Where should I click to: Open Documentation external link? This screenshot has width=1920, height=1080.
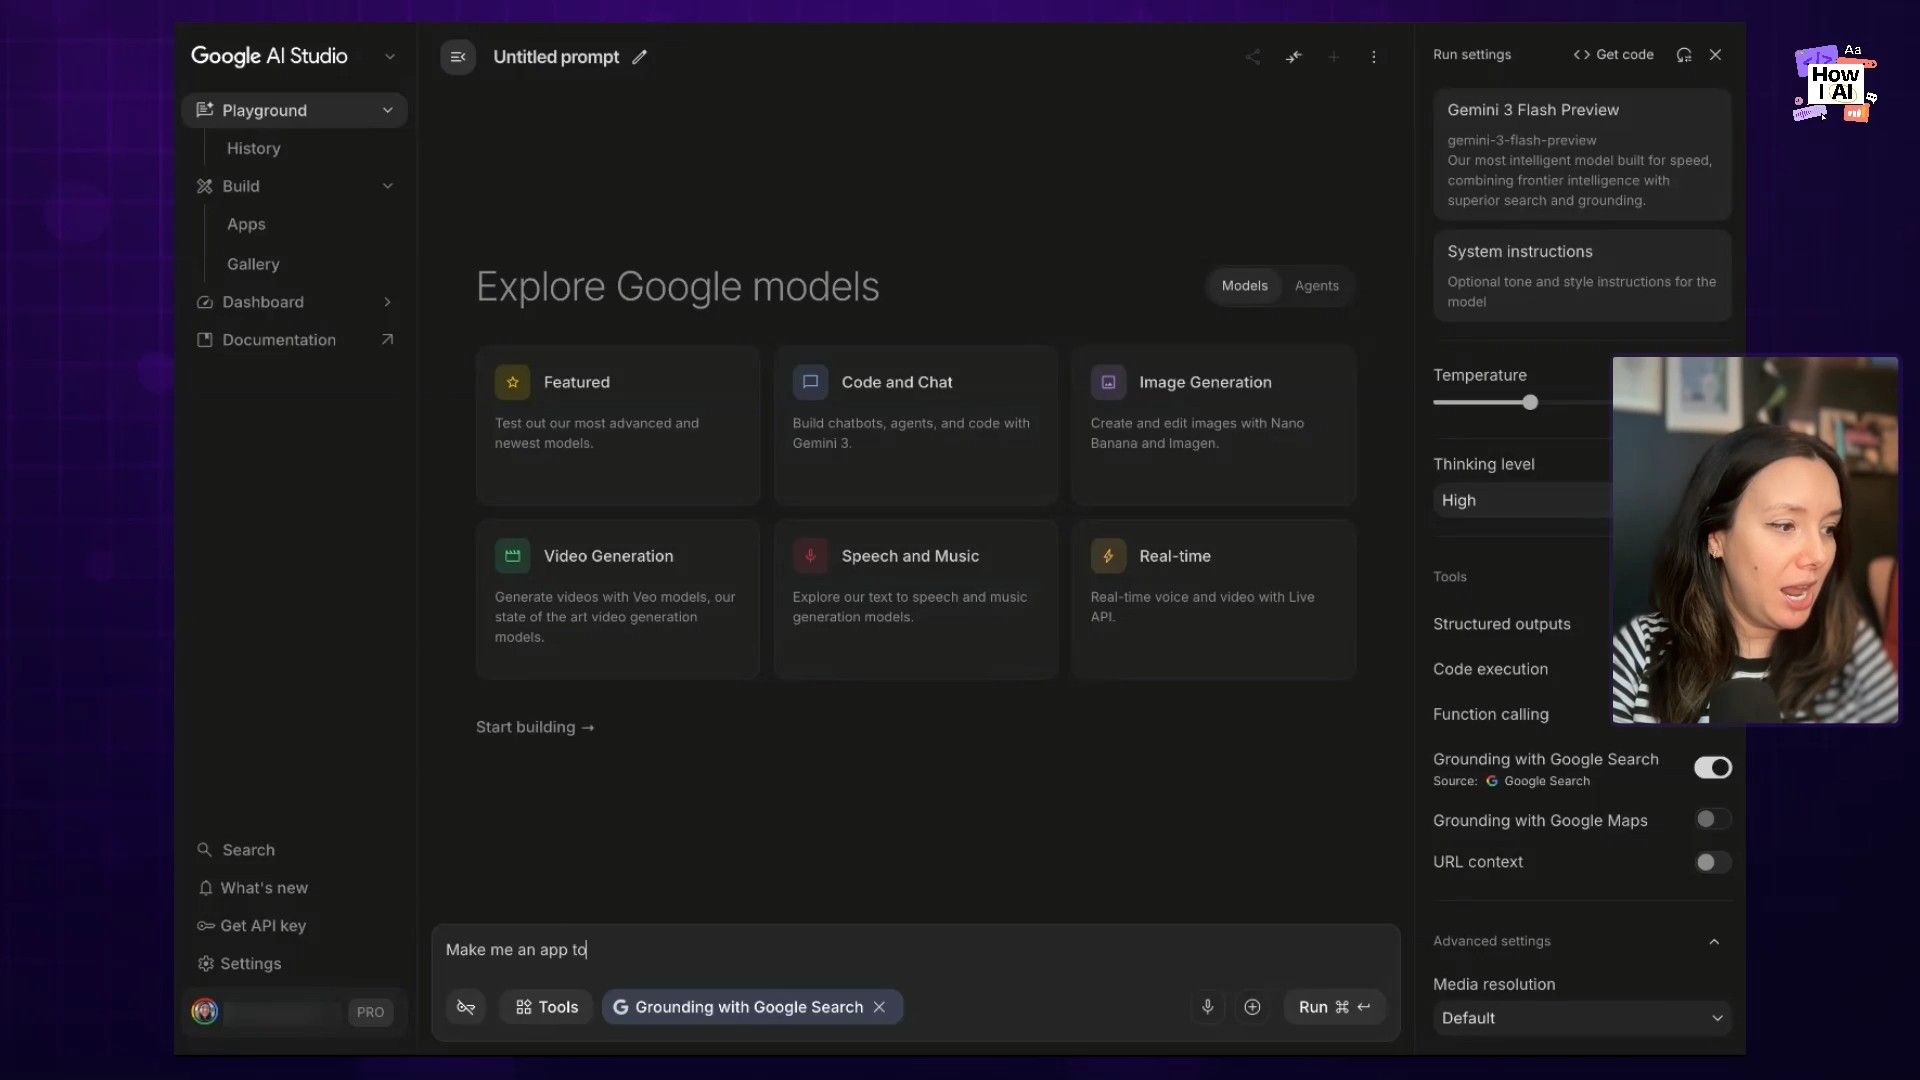[294, 340]
